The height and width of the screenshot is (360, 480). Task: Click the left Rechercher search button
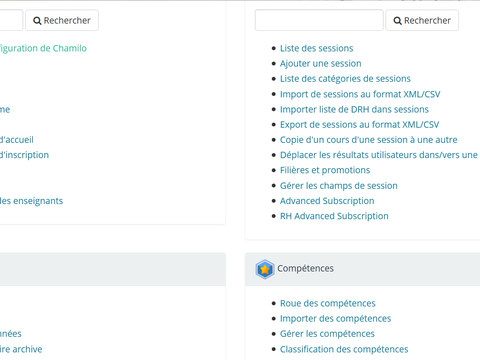62,20
